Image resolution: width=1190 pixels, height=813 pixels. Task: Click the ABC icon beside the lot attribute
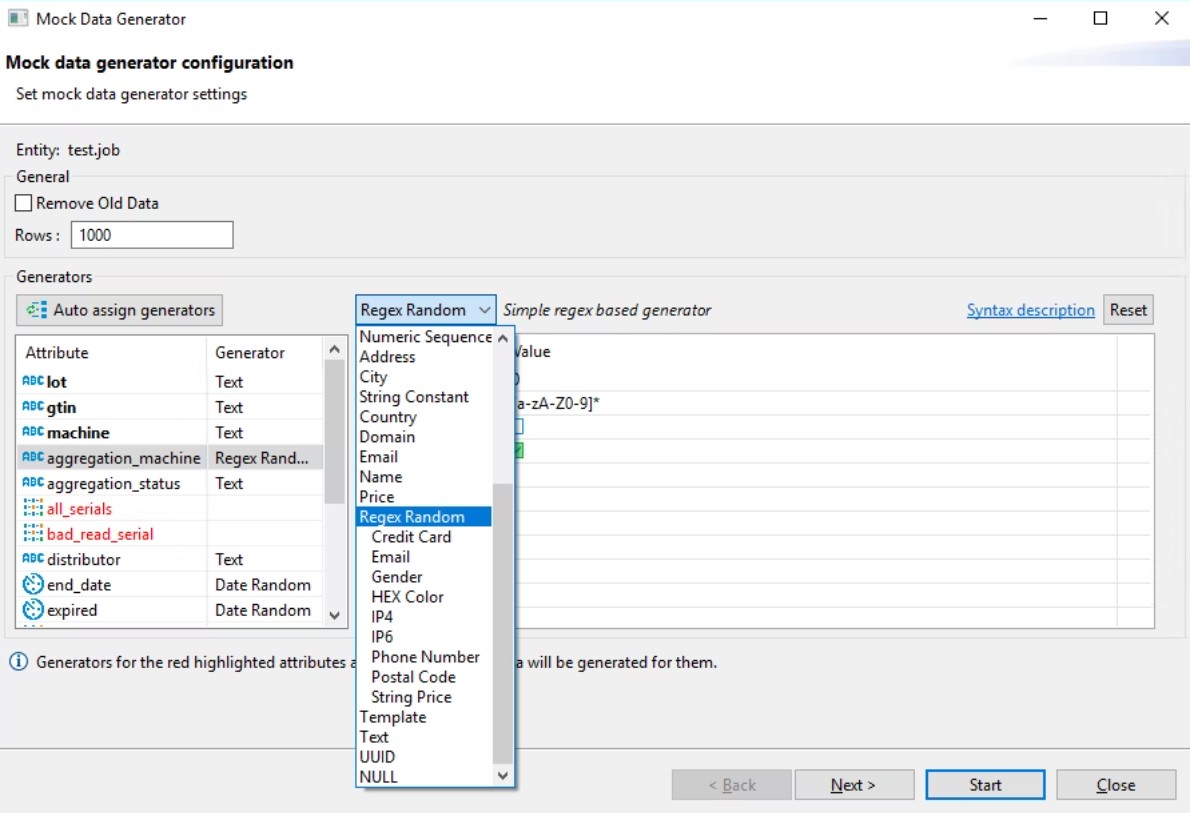pyautogui.click(x=32, y=382)
